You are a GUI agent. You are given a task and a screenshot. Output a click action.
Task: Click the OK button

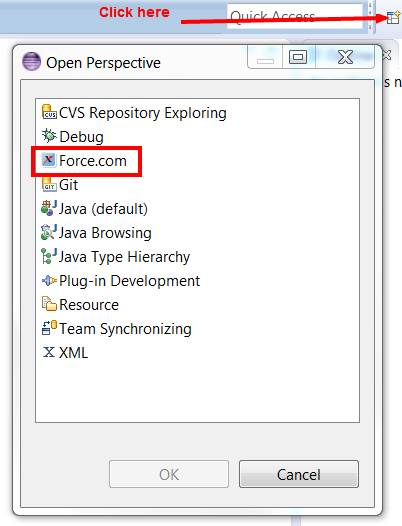pos(169,474)
